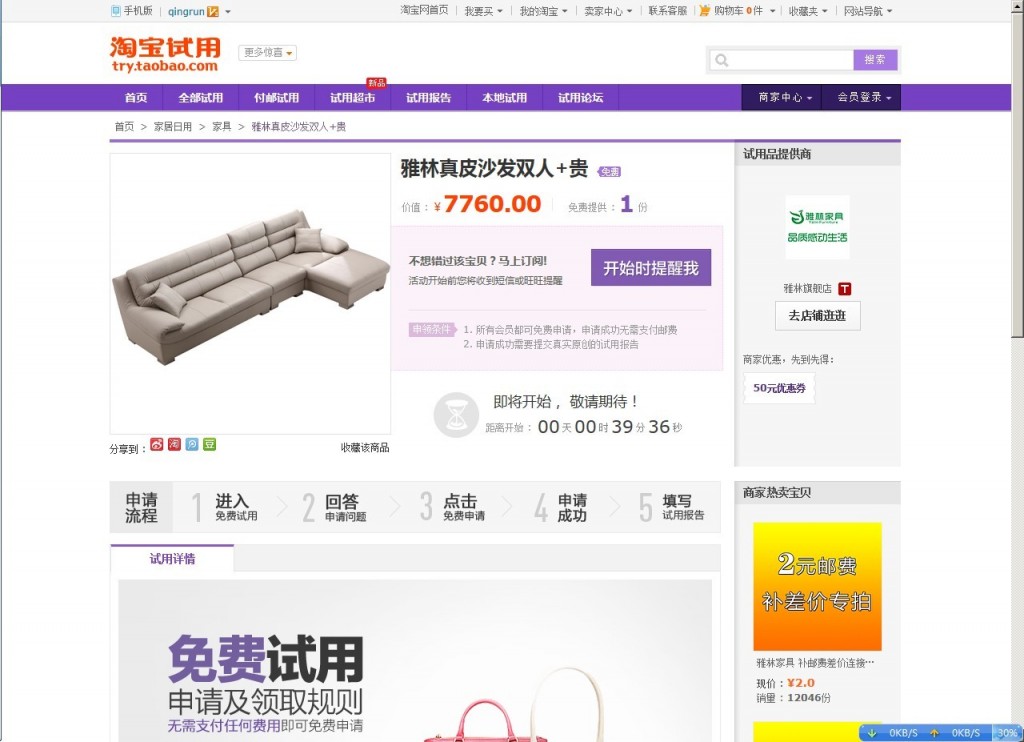
Task: Open the shopping cart icon in top bar
Action: (705, 10)
